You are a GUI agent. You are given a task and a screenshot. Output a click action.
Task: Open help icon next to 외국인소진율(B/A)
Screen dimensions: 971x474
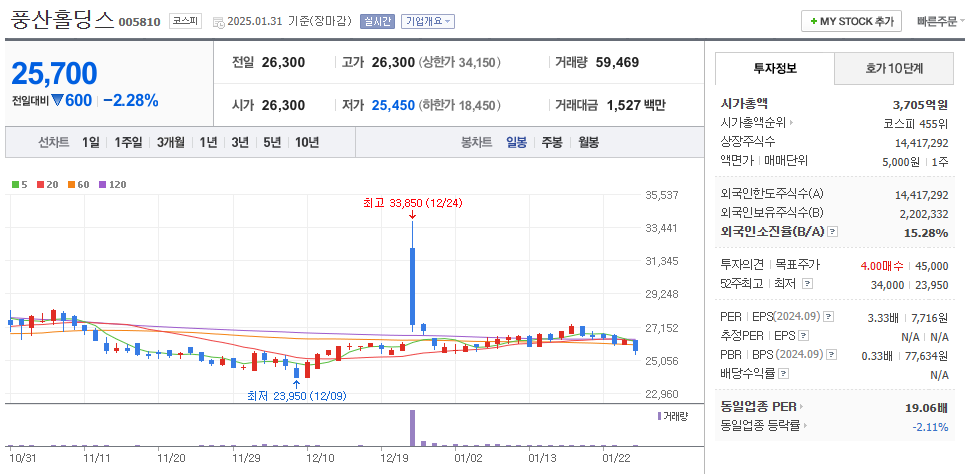point(832,232)
